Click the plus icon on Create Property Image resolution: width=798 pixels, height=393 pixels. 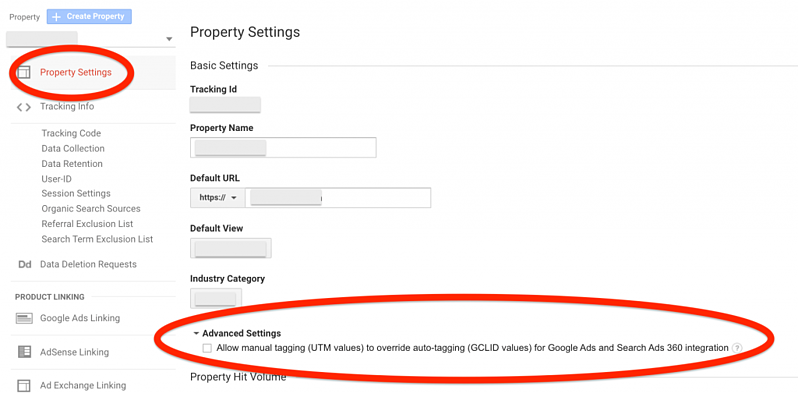[56, 17]
